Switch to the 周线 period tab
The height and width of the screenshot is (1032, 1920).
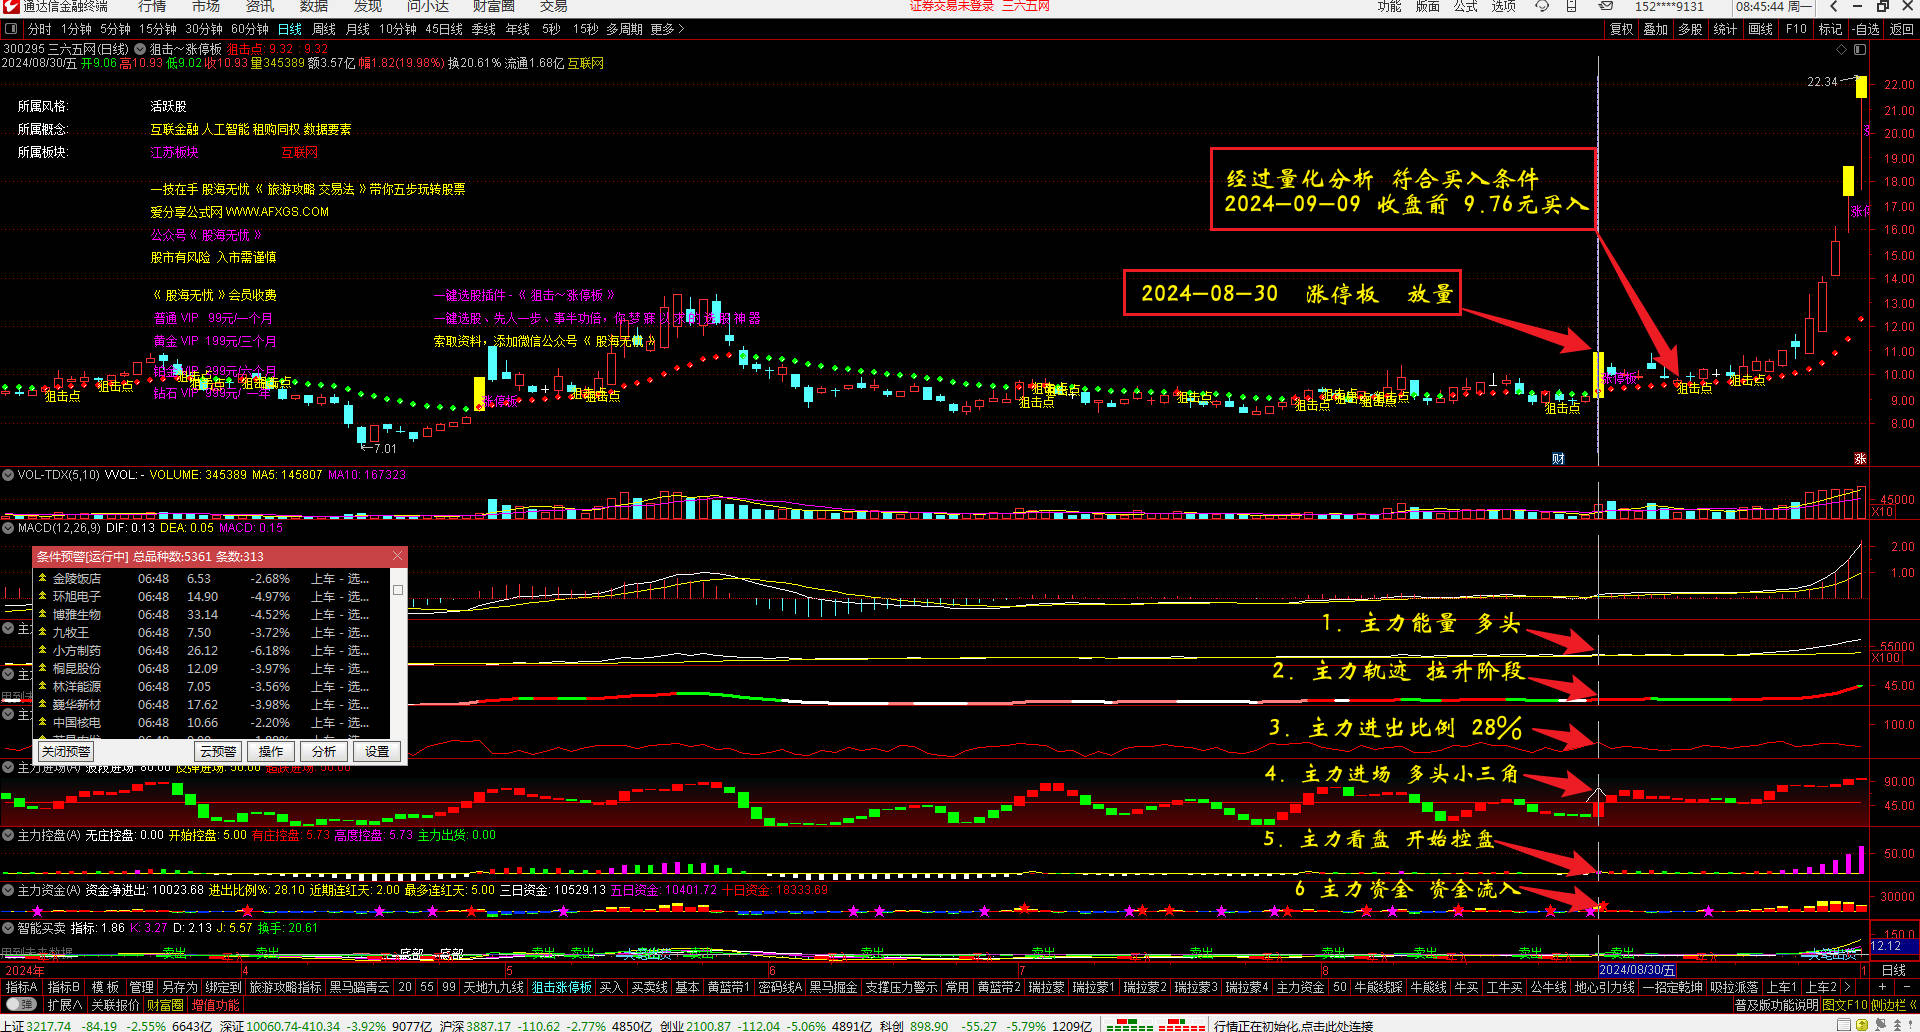point(324,30)
